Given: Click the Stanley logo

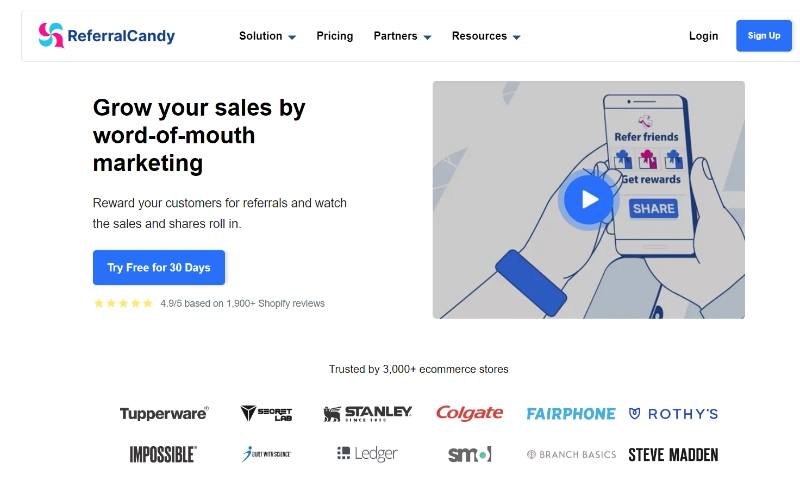Looking at the screenshot, I should pyautogui.click(x=367, y=413).
